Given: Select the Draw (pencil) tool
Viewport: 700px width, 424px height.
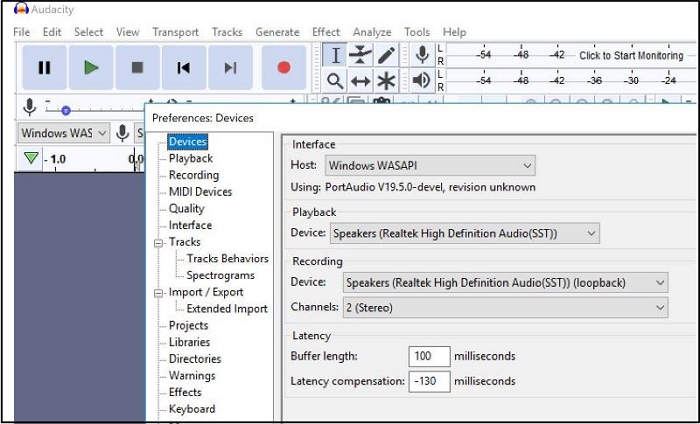Looking at the screenshot, I should click(386, 55).
